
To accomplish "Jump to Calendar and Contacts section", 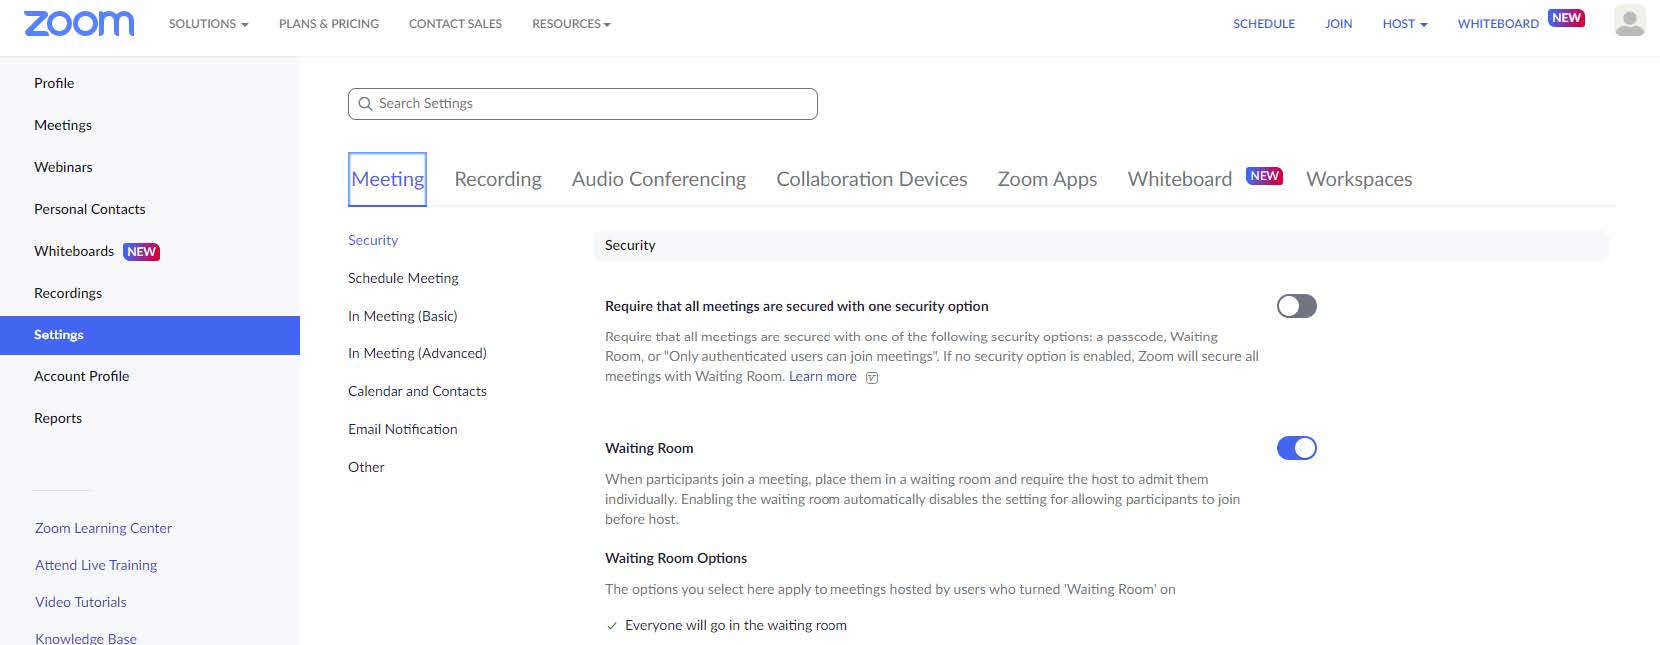I will click(417, 391).
